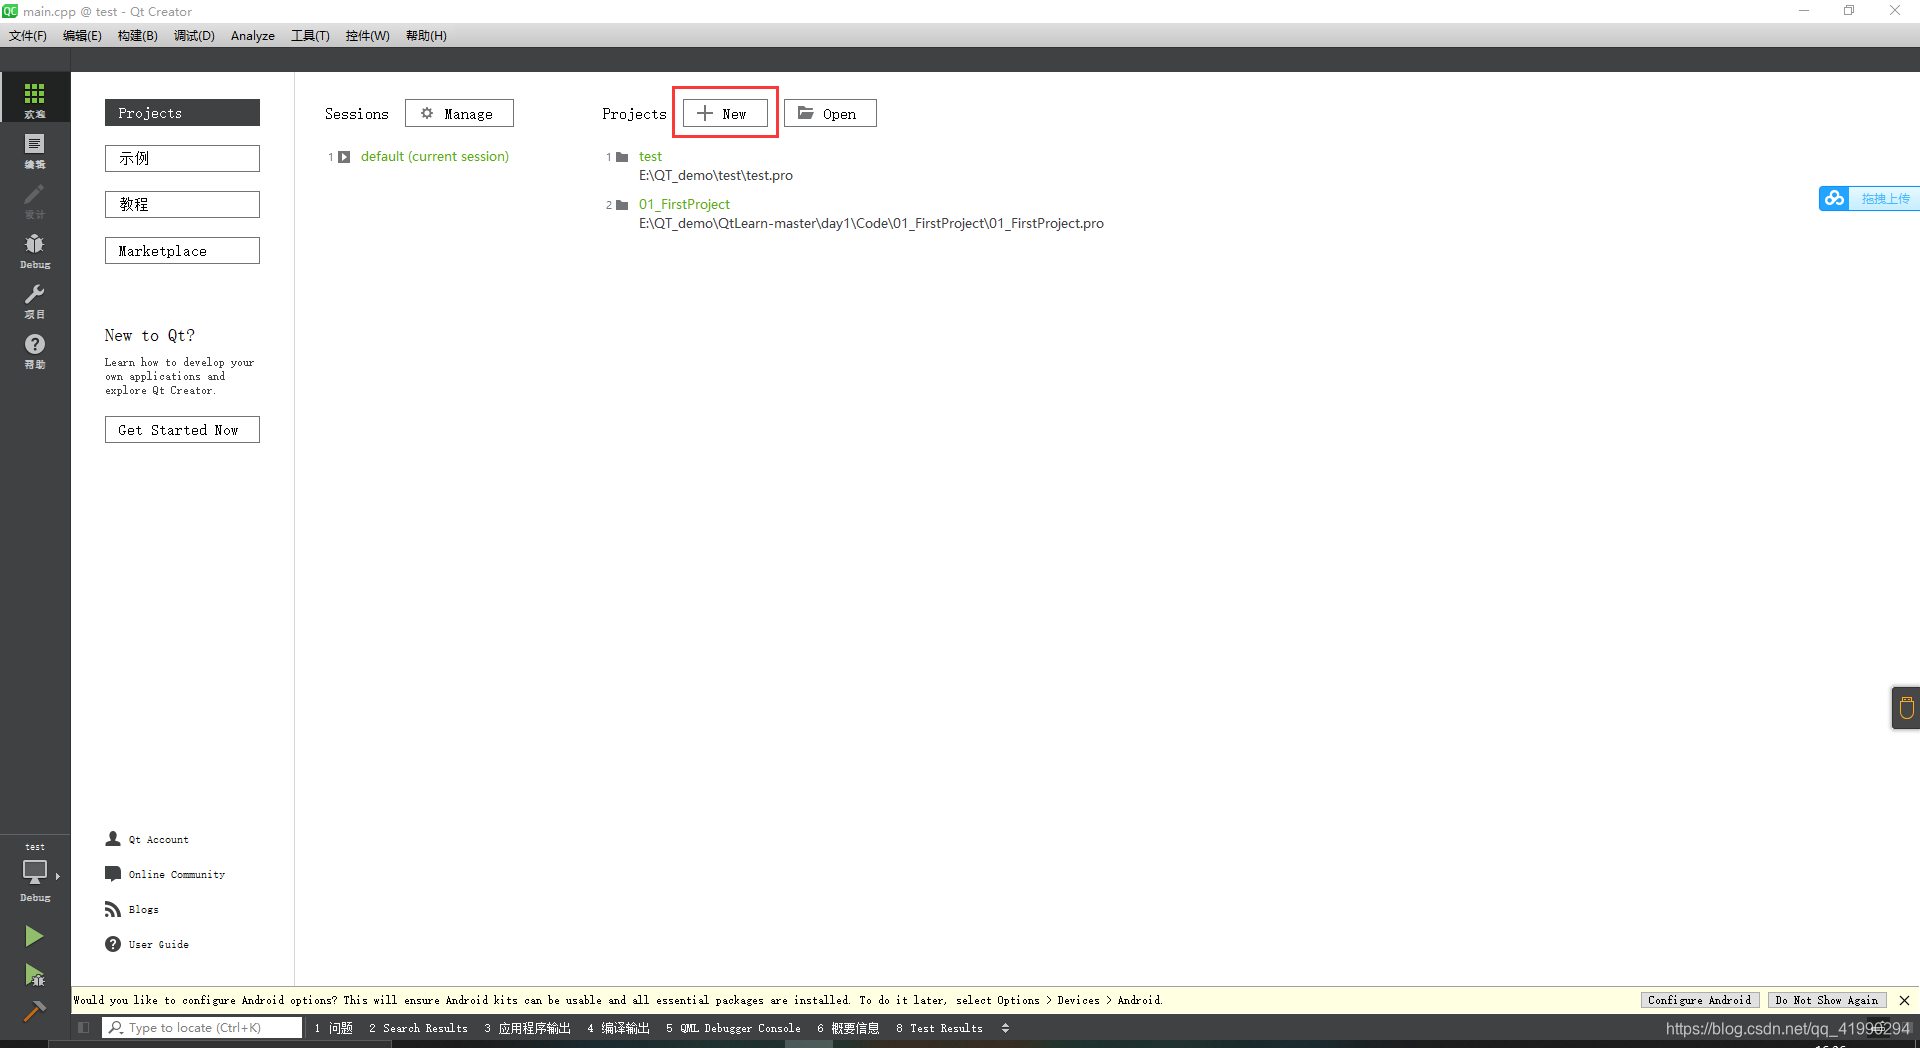The image size is (1920, 1048).
Task: Click the Qt Account person icon
Action: [x=113, y=839]
